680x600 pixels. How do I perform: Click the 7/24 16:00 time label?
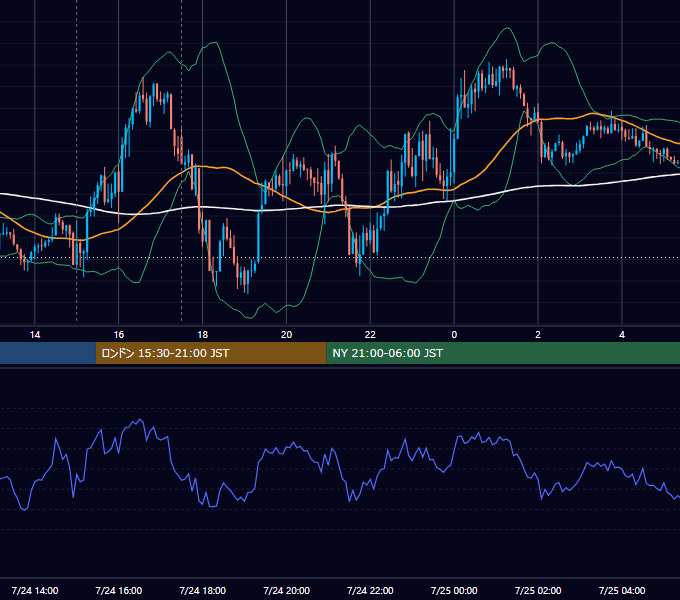pos(118,590)
